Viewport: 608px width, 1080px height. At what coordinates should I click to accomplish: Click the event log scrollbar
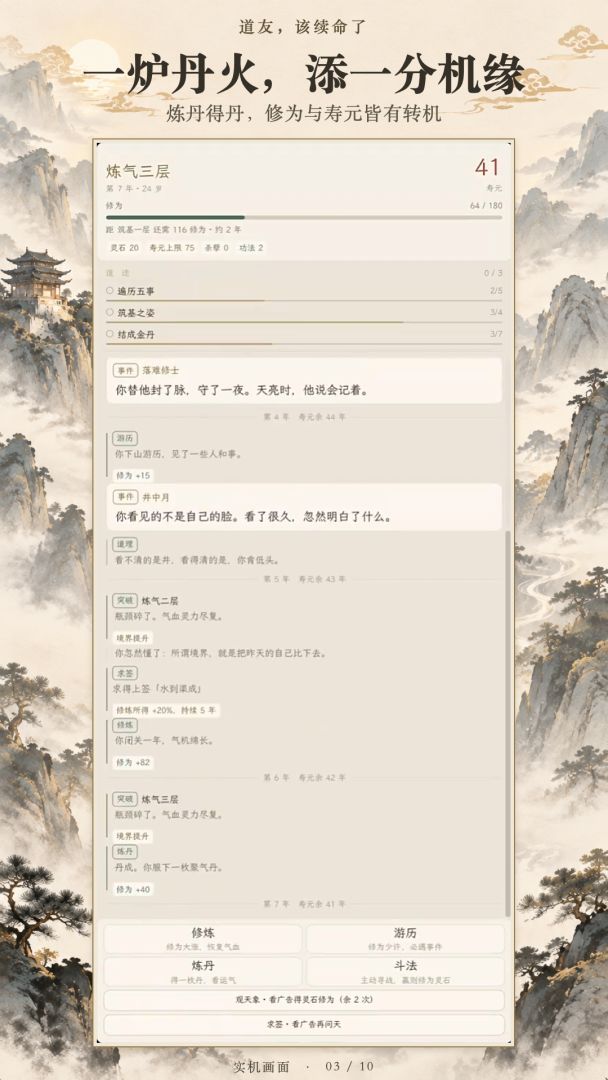click(508, 723)
